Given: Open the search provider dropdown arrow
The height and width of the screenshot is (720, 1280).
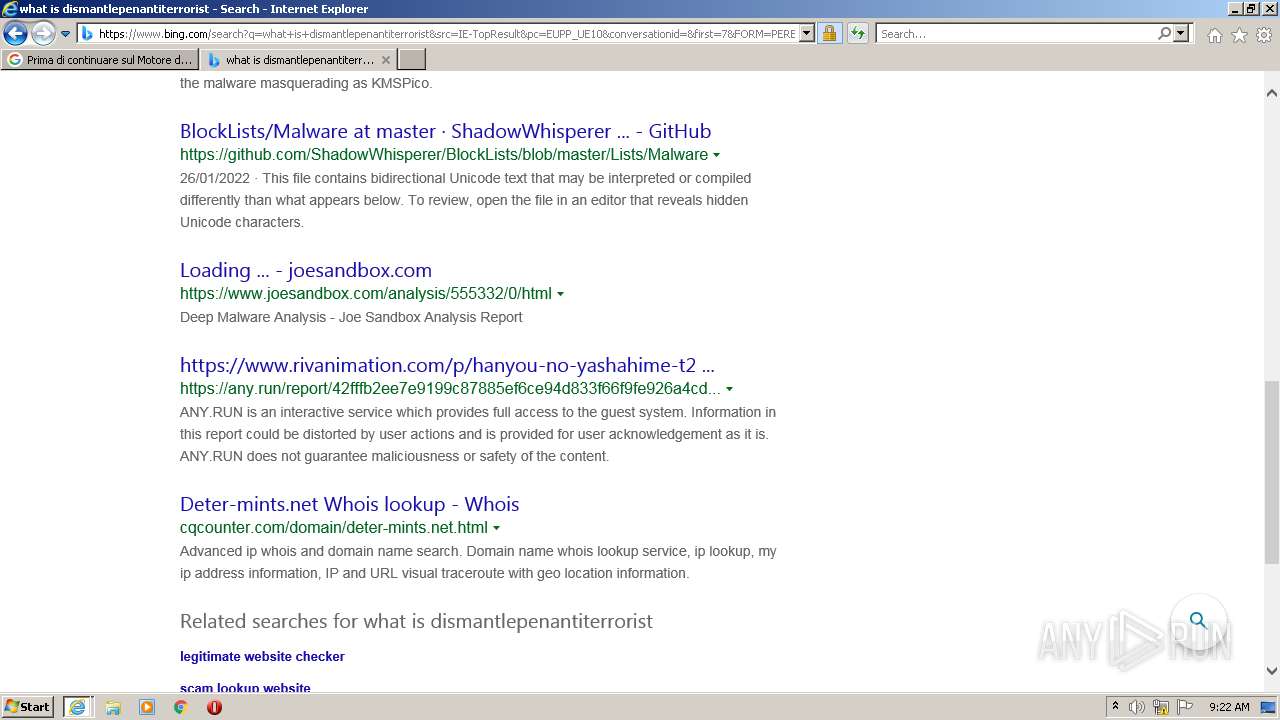Looking at the screenshot, I should pos(1181,34).
